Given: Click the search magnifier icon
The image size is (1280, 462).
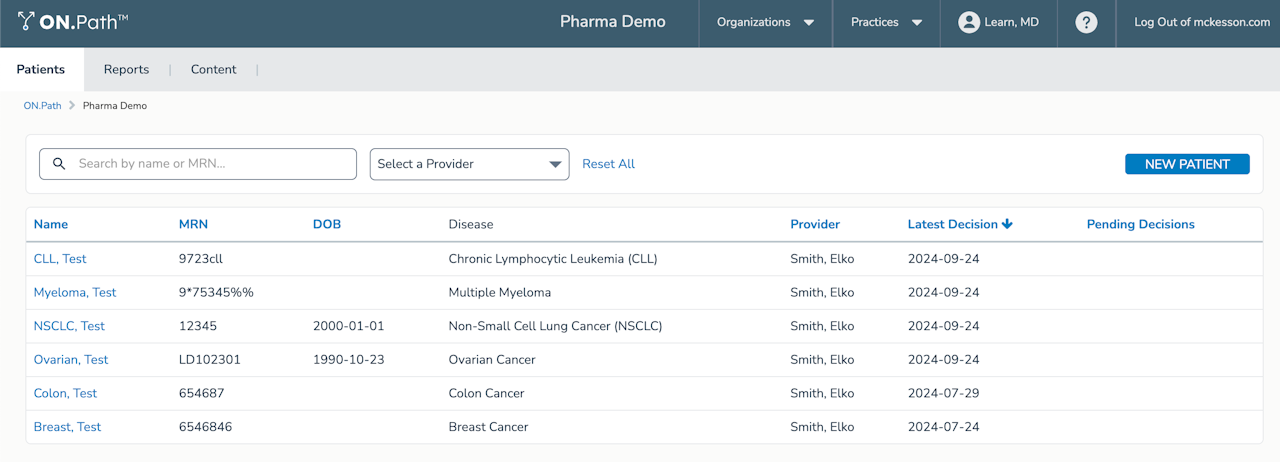Looking at the screenshot, I should [x=59, y=164].
